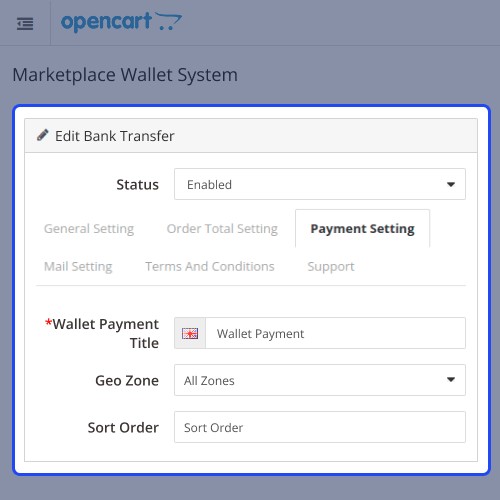
Task: Switch to the Support tab
Action: click(331, 266)
